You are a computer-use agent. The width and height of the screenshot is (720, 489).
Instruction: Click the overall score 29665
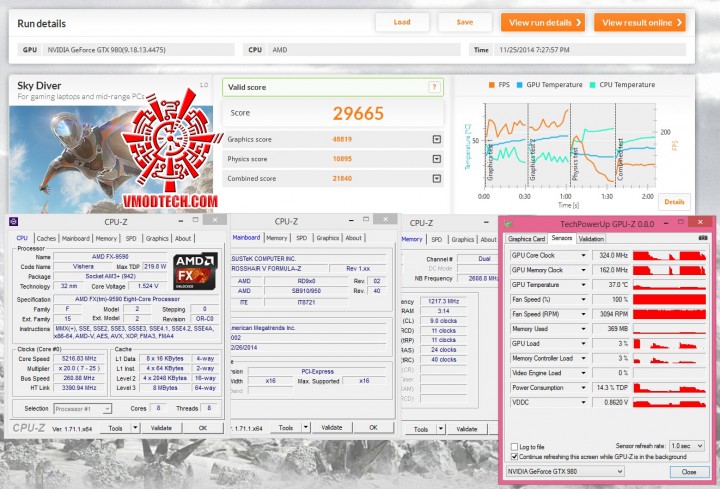tap(358, 113)
